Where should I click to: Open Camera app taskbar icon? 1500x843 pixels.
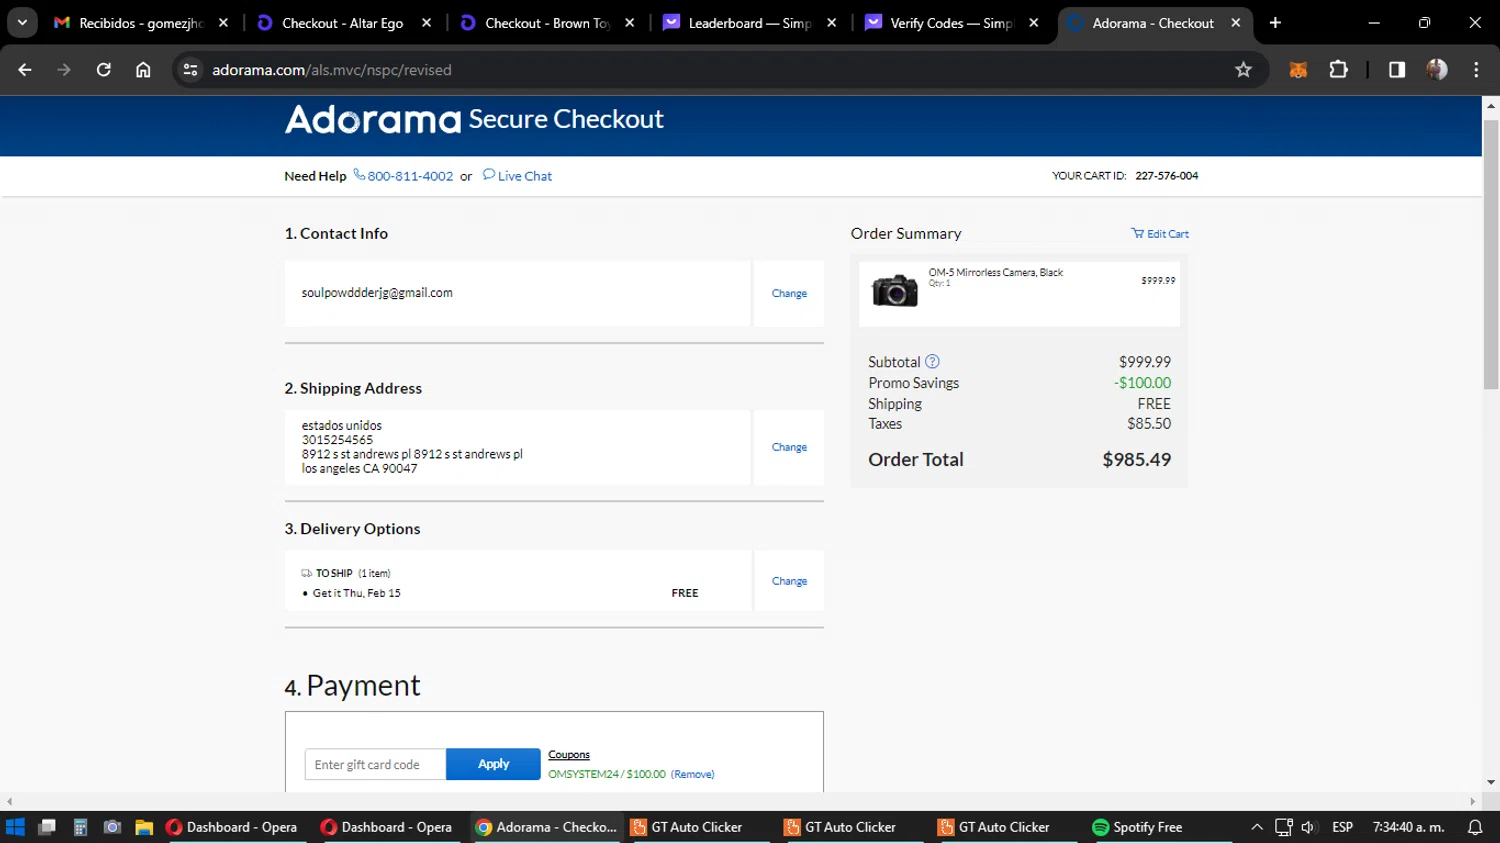click(x=112, y=827)
